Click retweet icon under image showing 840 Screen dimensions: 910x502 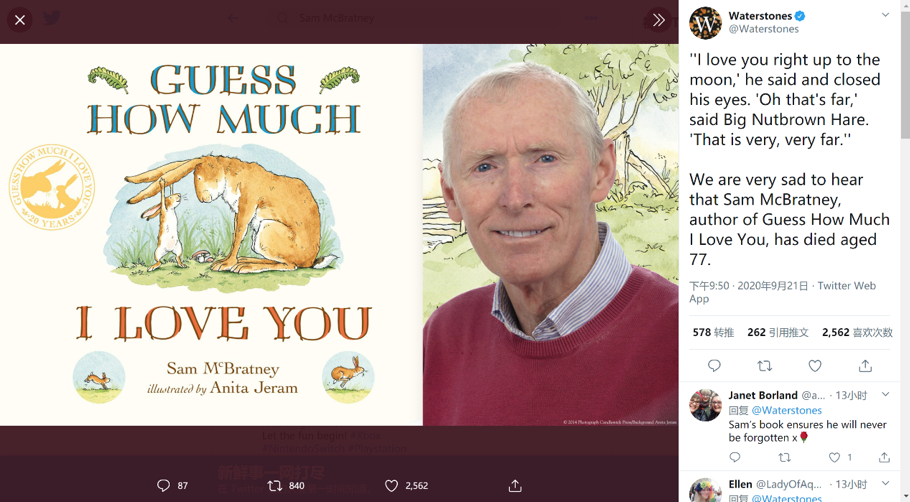tap(275, 485)
